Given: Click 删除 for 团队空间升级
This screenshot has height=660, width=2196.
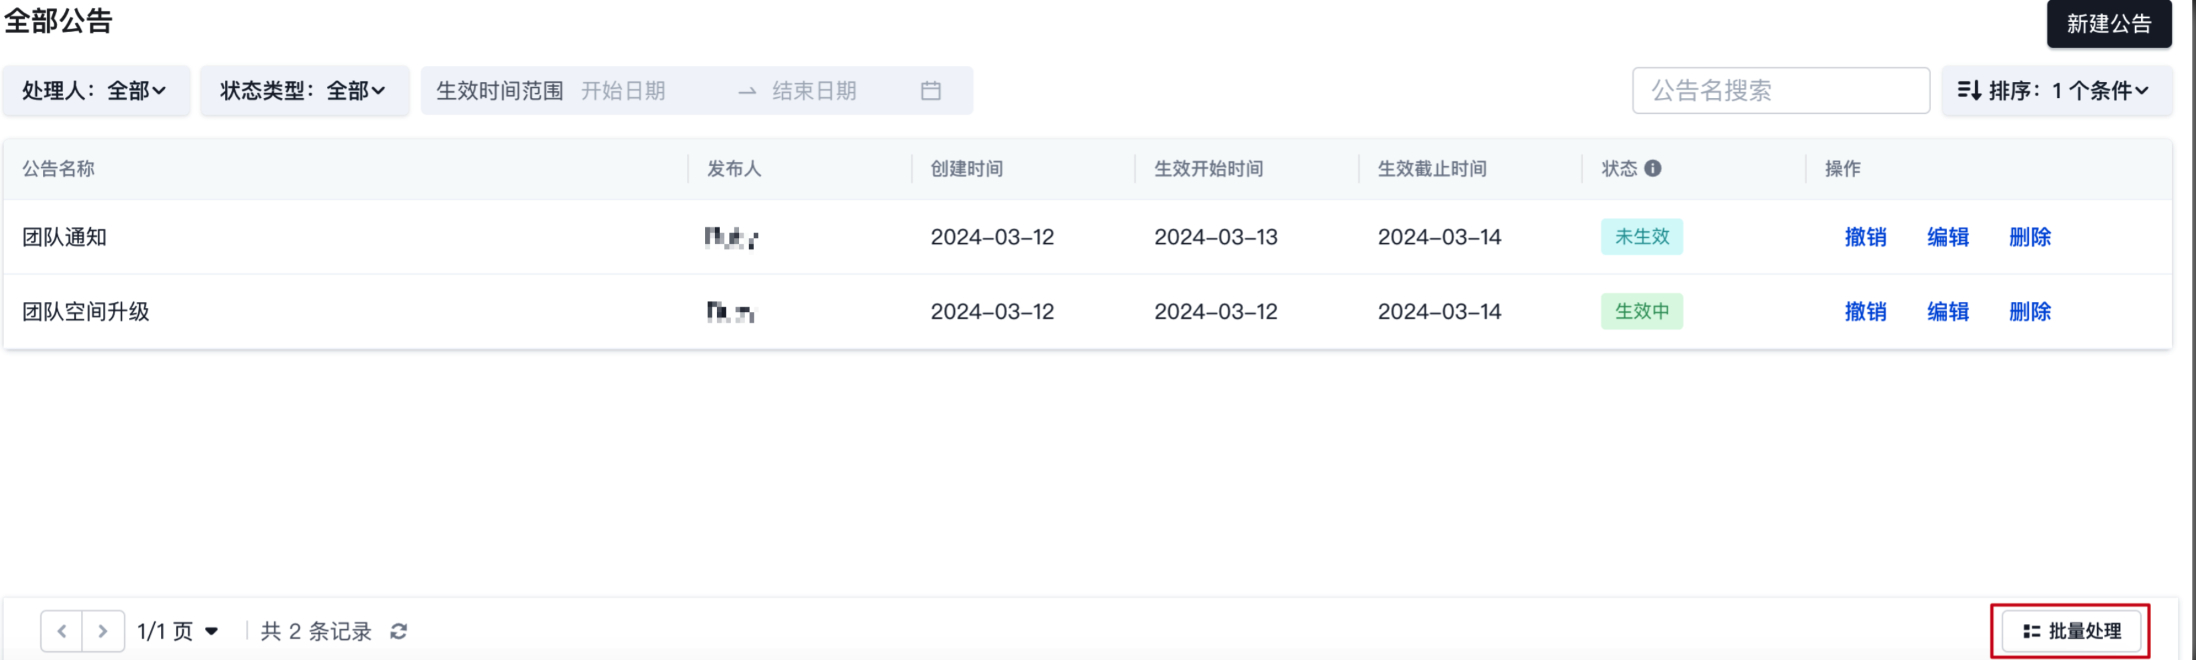Looking at the screenshot, I should coord(2029,312).
